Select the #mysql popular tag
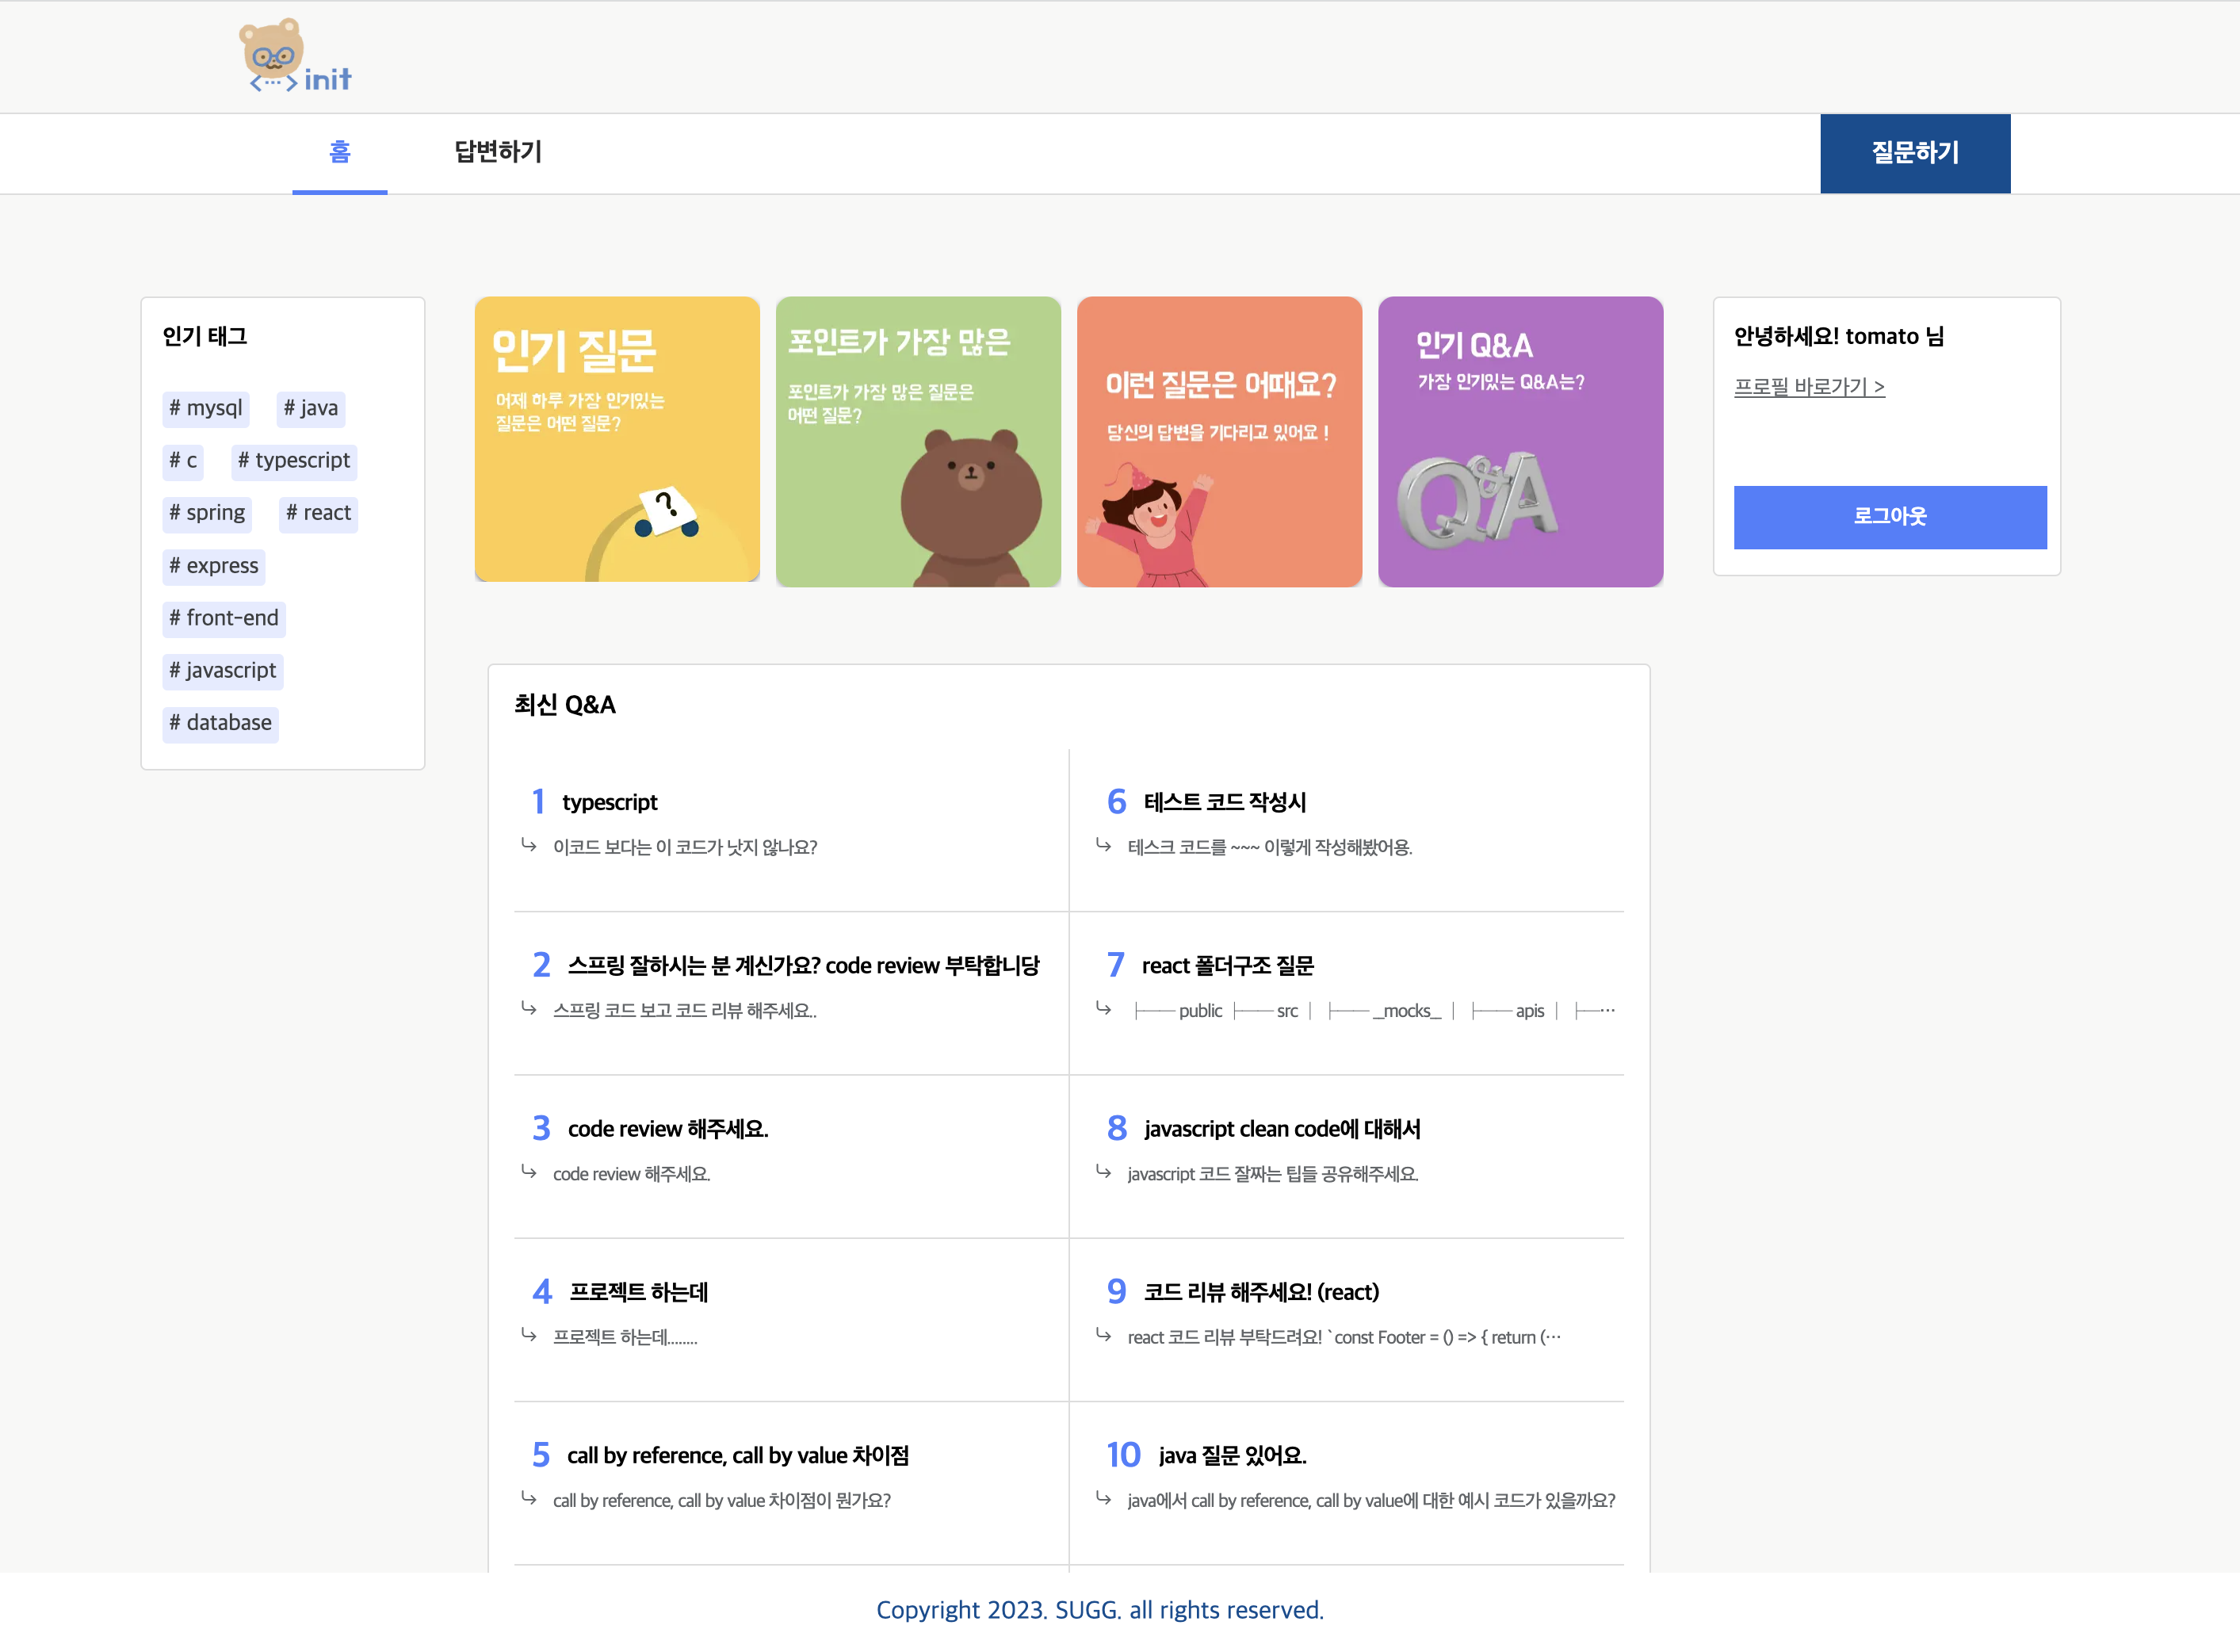Screen dimensions: 2240x1652 (x=205, y=408)
